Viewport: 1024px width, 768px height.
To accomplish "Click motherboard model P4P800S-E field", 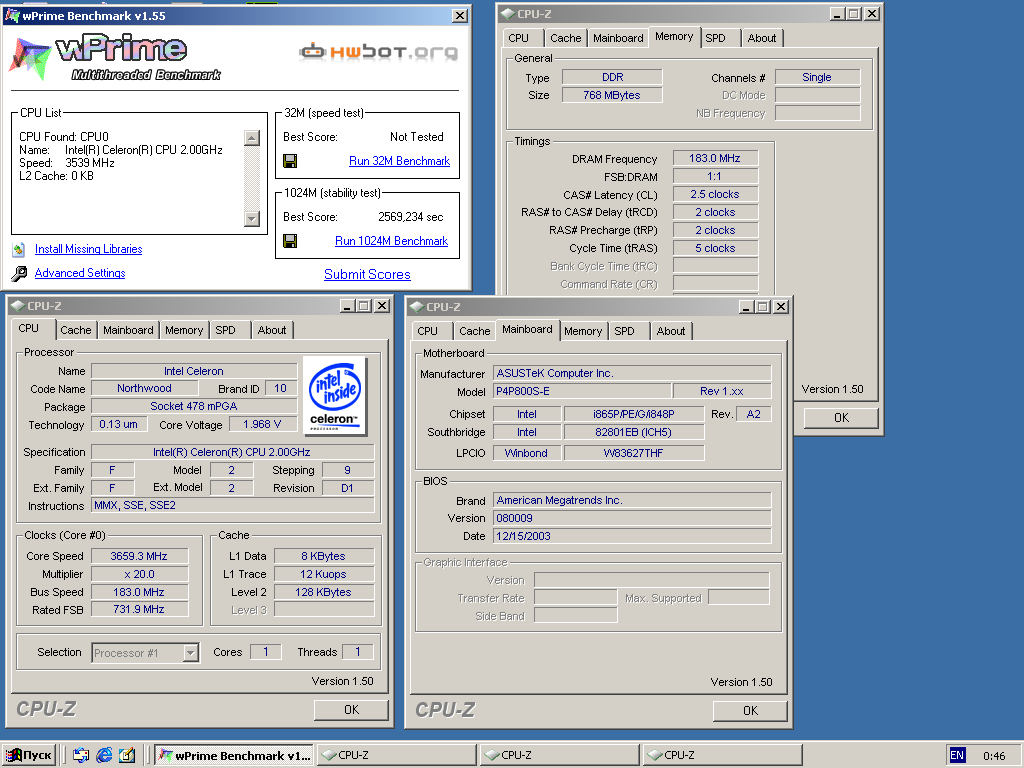I will 582,391.
